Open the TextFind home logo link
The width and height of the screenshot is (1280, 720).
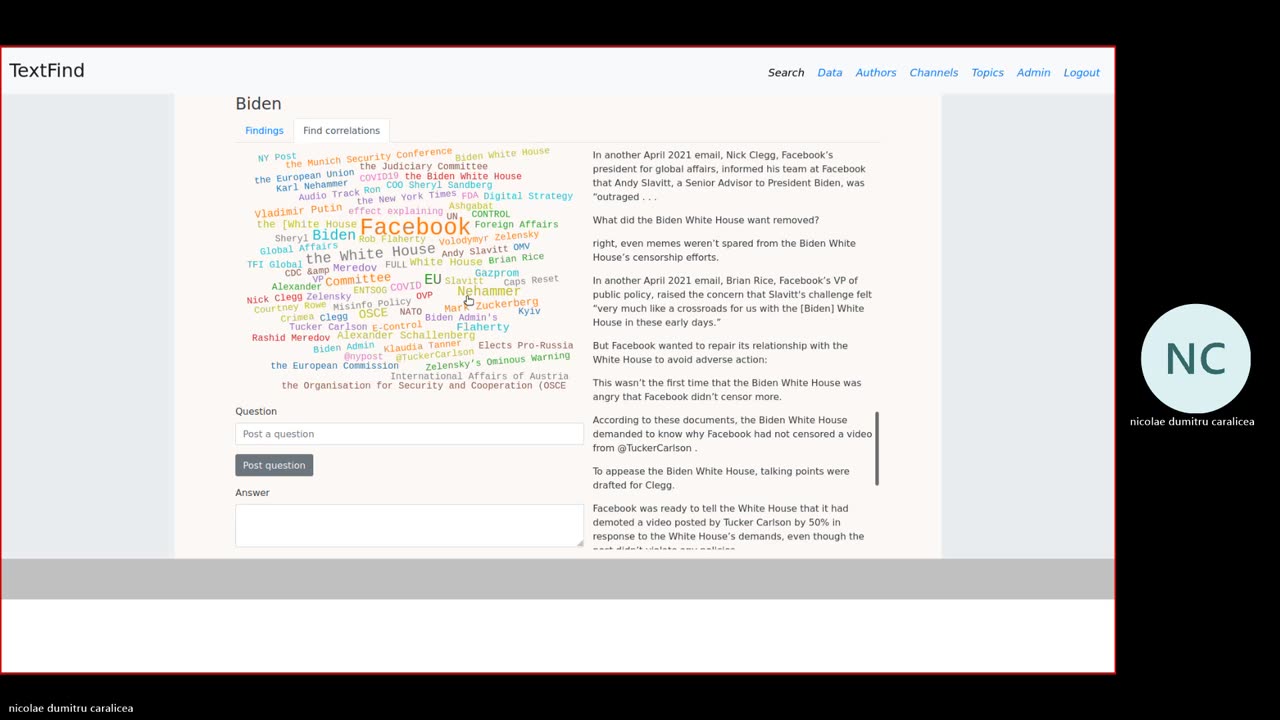(x=47, y=71)
